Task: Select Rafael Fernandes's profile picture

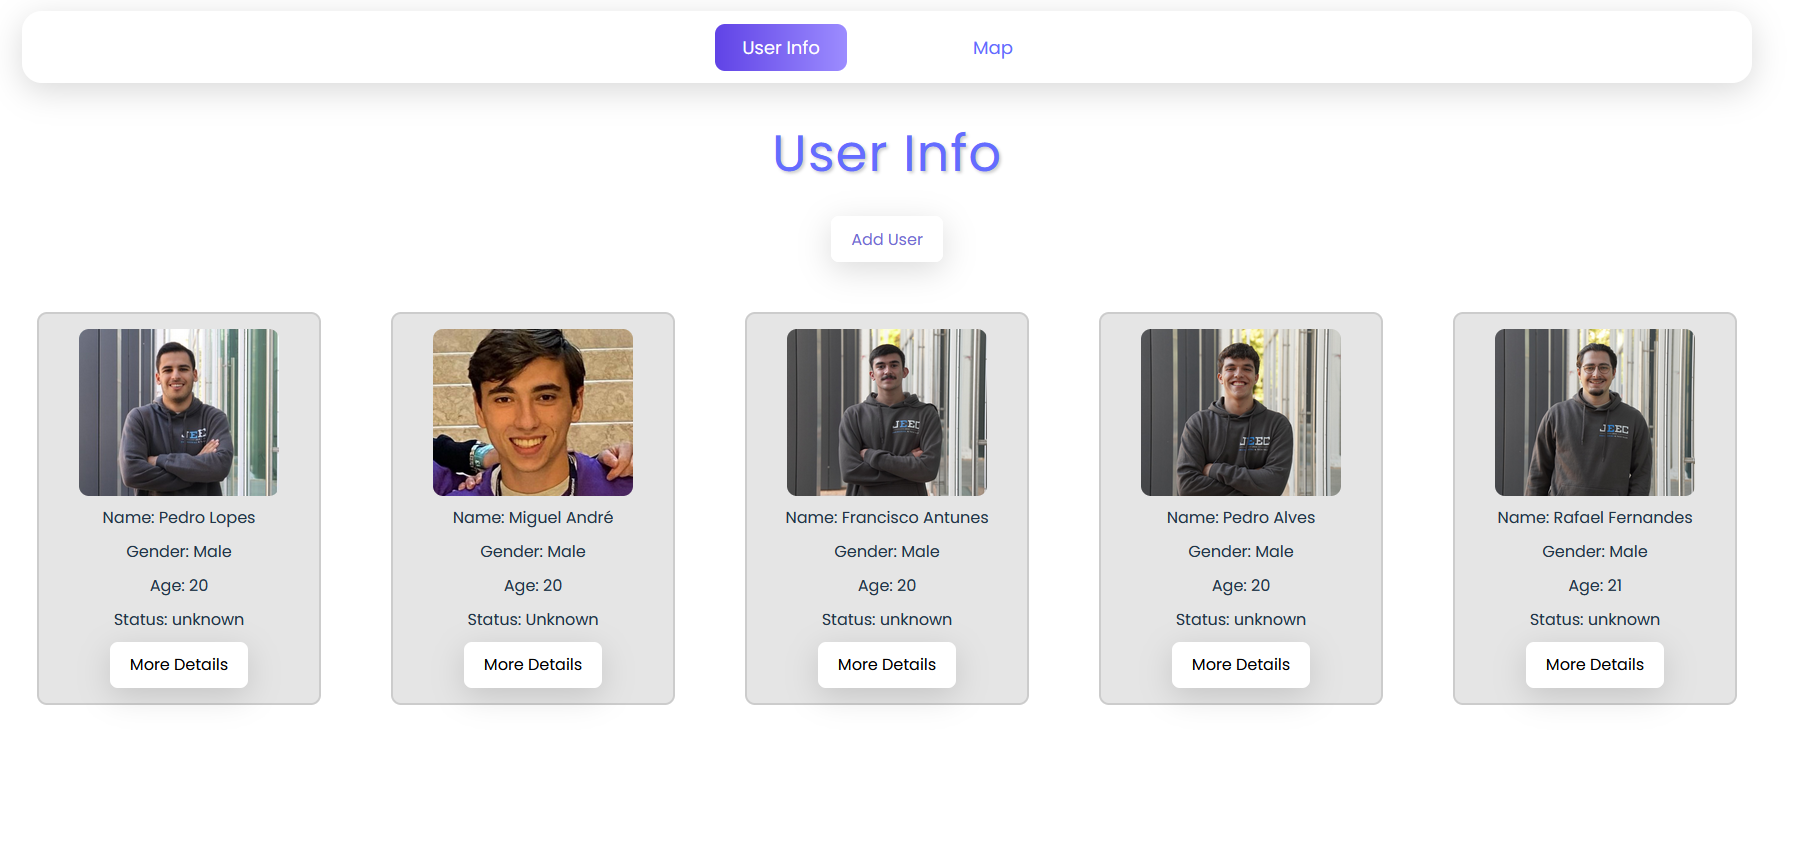Action: click(1594, 412)
